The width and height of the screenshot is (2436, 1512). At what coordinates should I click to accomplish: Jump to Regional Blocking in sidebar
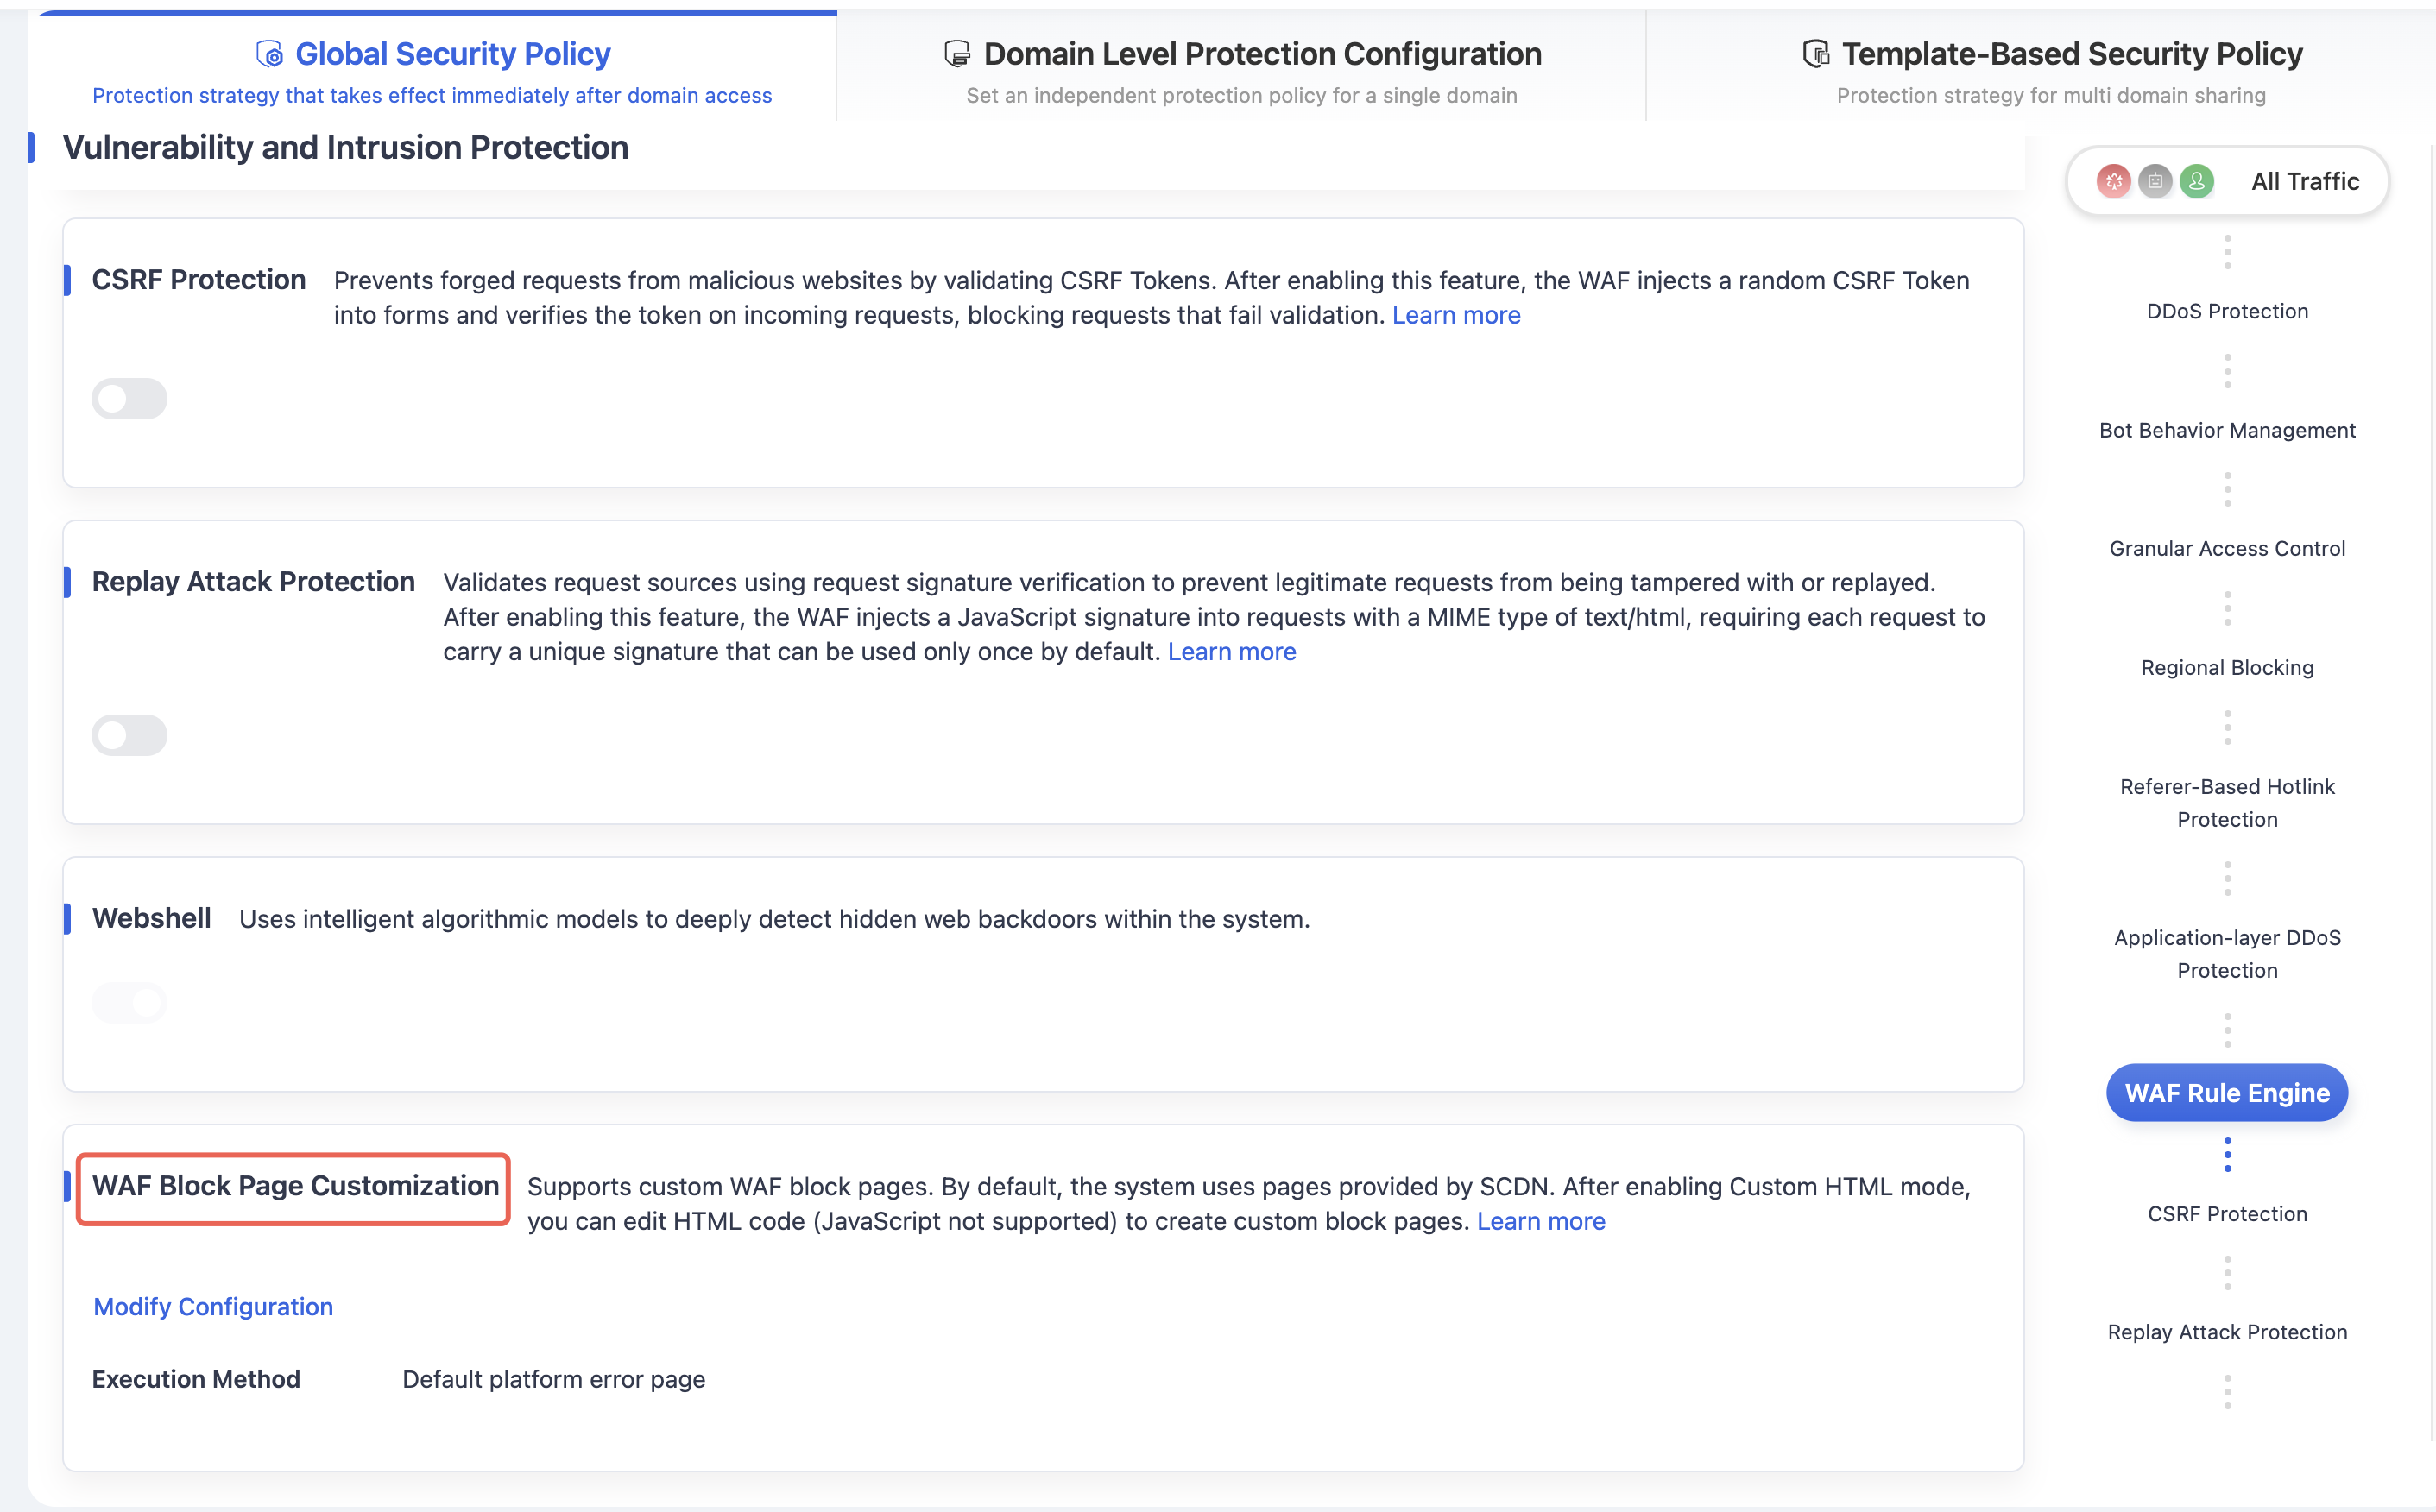2227,668
